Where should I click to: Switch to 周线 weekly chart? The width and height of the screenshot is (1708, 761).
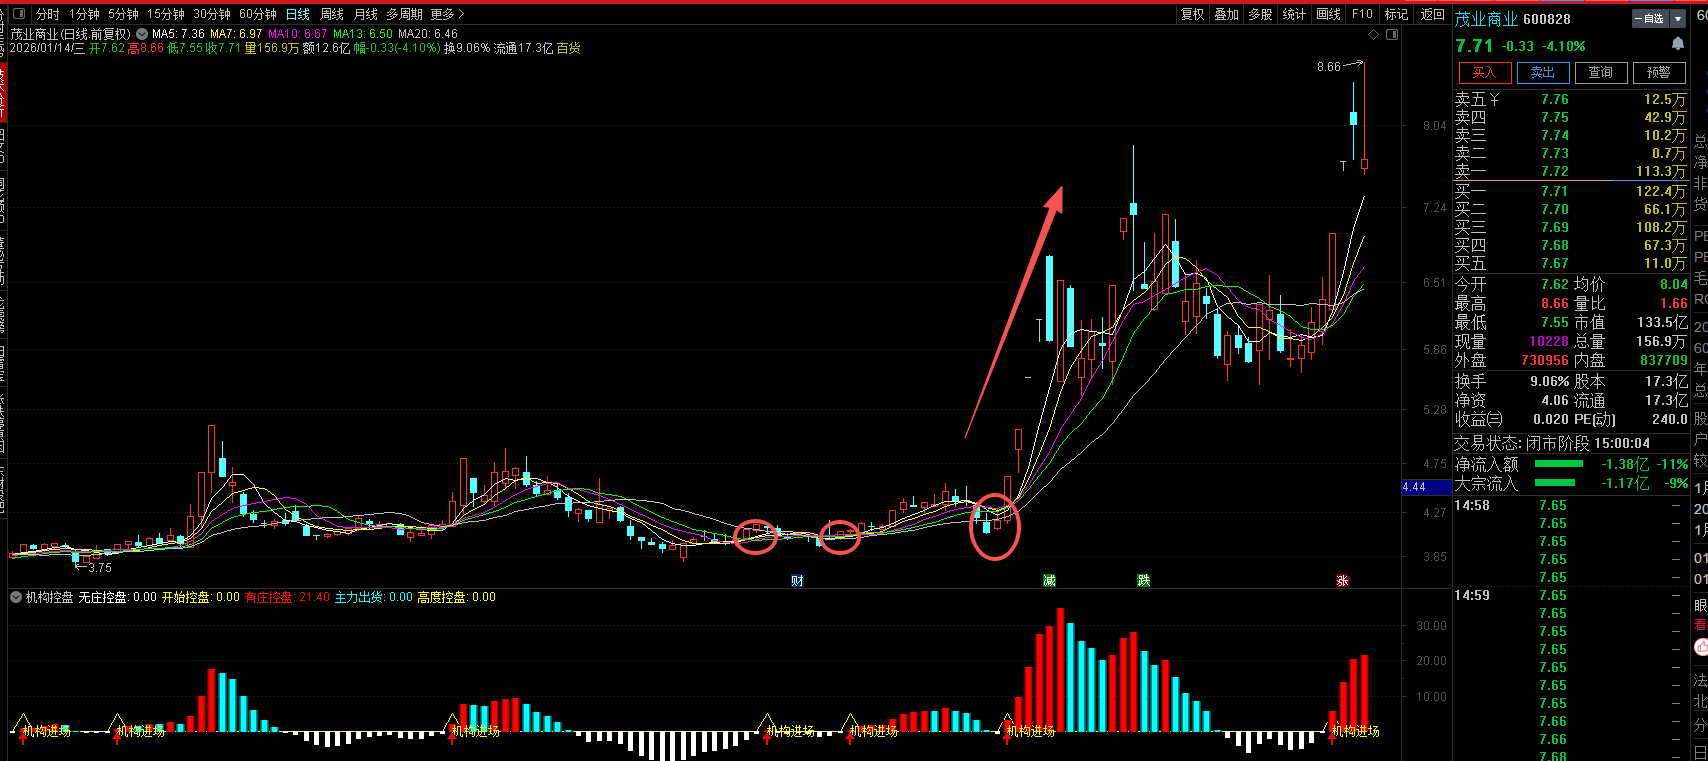click(x=331, y=14)
